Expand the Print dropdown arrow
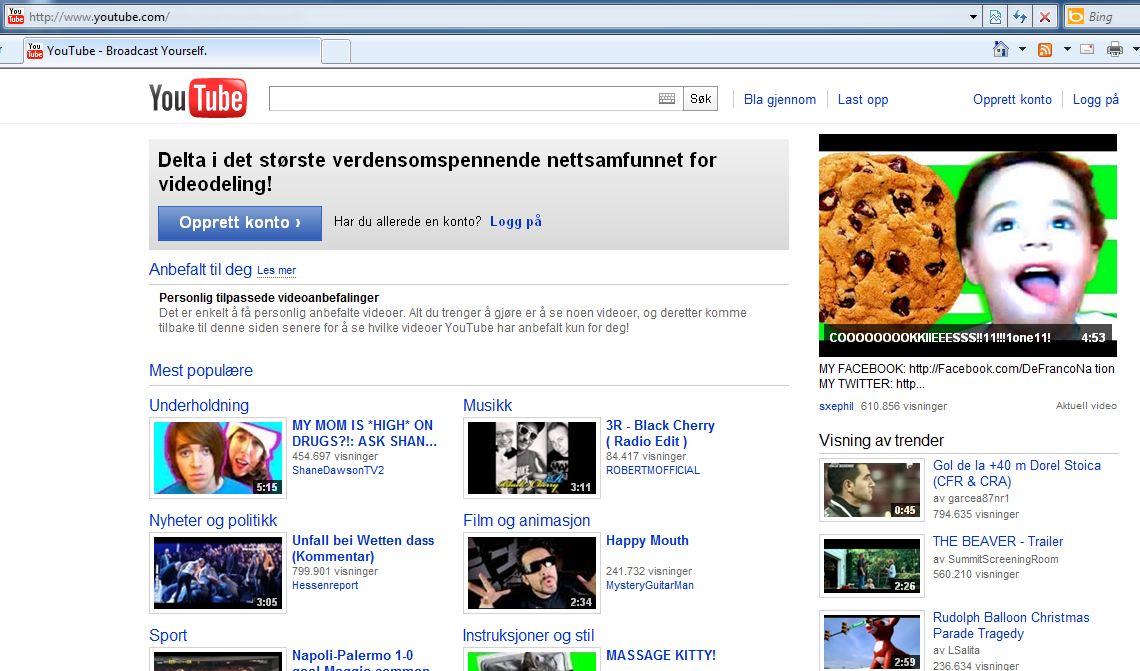The height and width of the screenshot is (671, 1140). 1135,49
